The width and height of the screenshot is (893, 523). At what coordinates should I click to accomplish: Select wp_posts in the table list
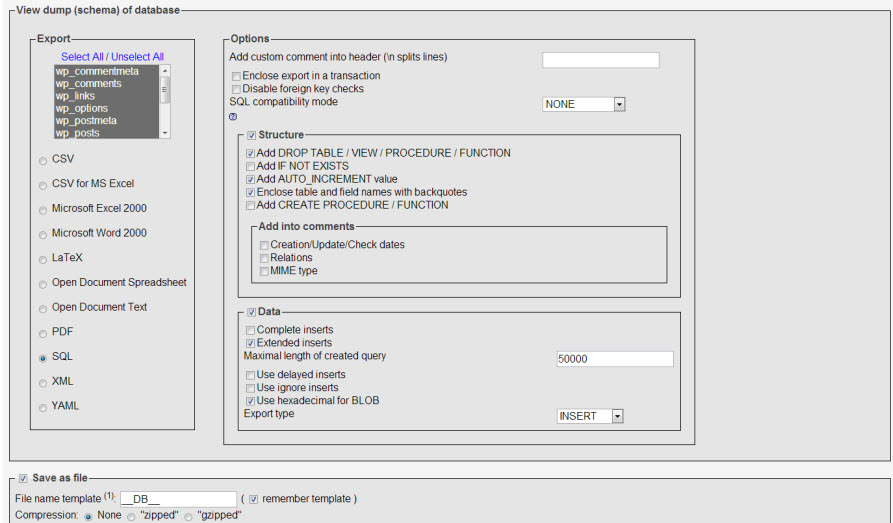[x=106, y=133]
